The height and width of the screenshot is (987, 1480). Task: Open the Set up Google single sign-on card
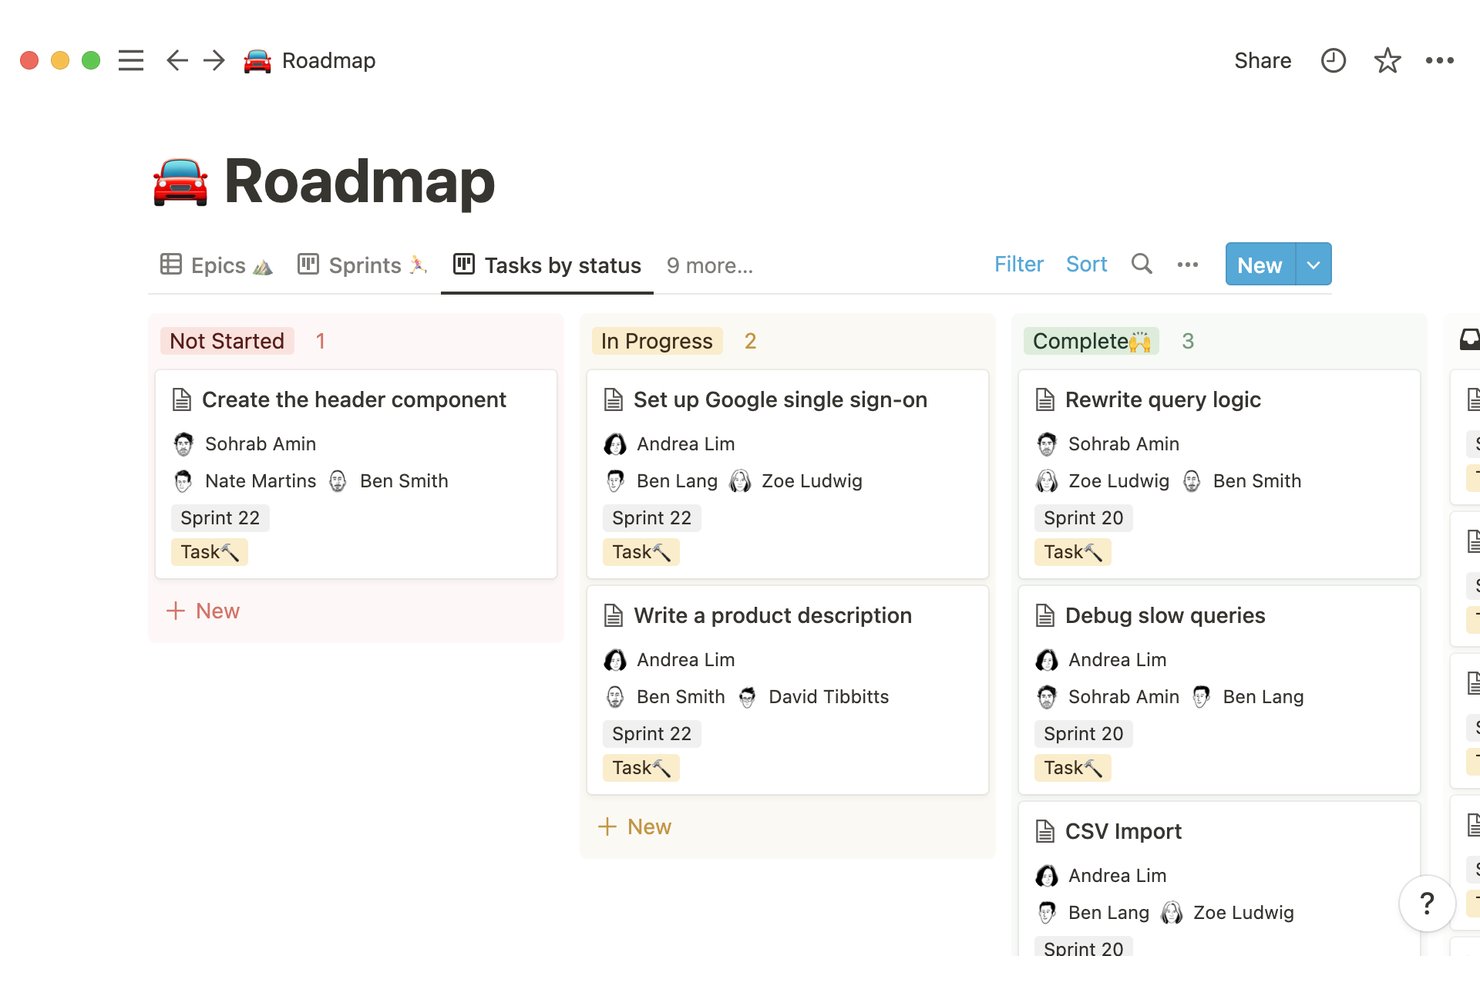787,474
